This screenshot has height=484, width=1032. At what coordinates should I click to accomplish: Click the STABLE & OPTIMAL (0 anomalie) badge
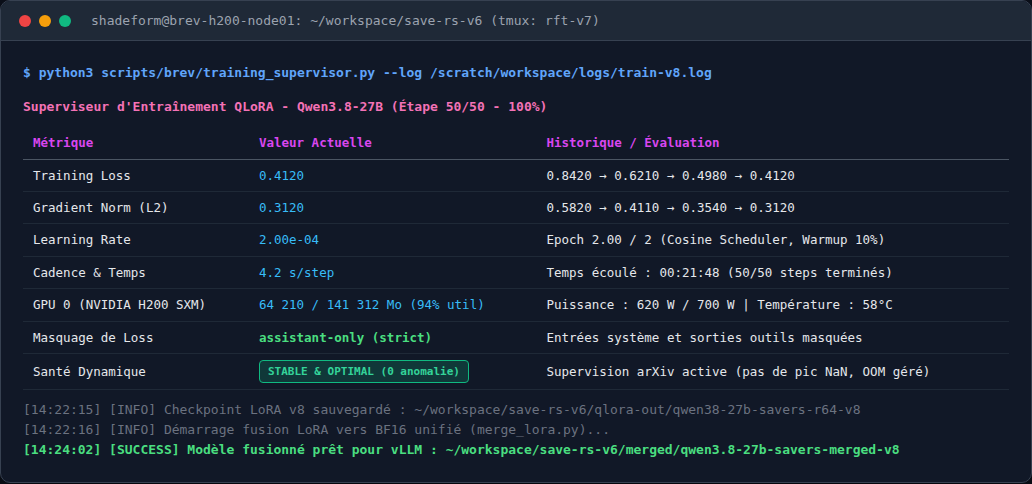point(364,371)
